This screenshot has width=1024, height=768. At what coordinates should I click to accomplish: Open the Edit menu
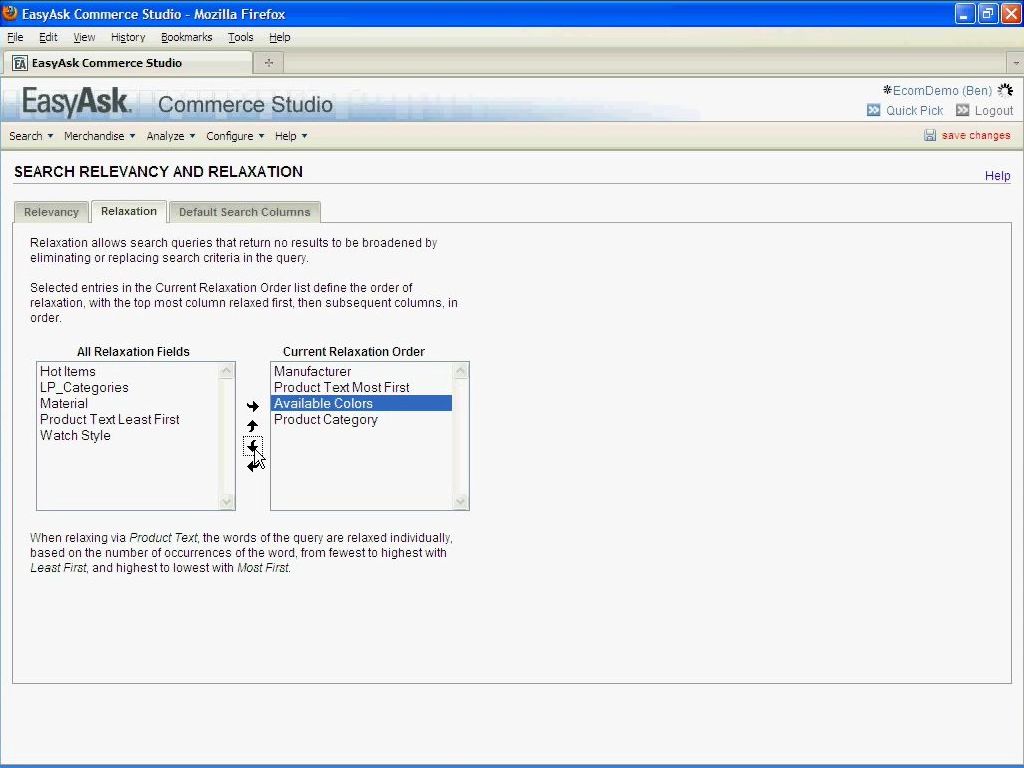(x=48, y=37)
